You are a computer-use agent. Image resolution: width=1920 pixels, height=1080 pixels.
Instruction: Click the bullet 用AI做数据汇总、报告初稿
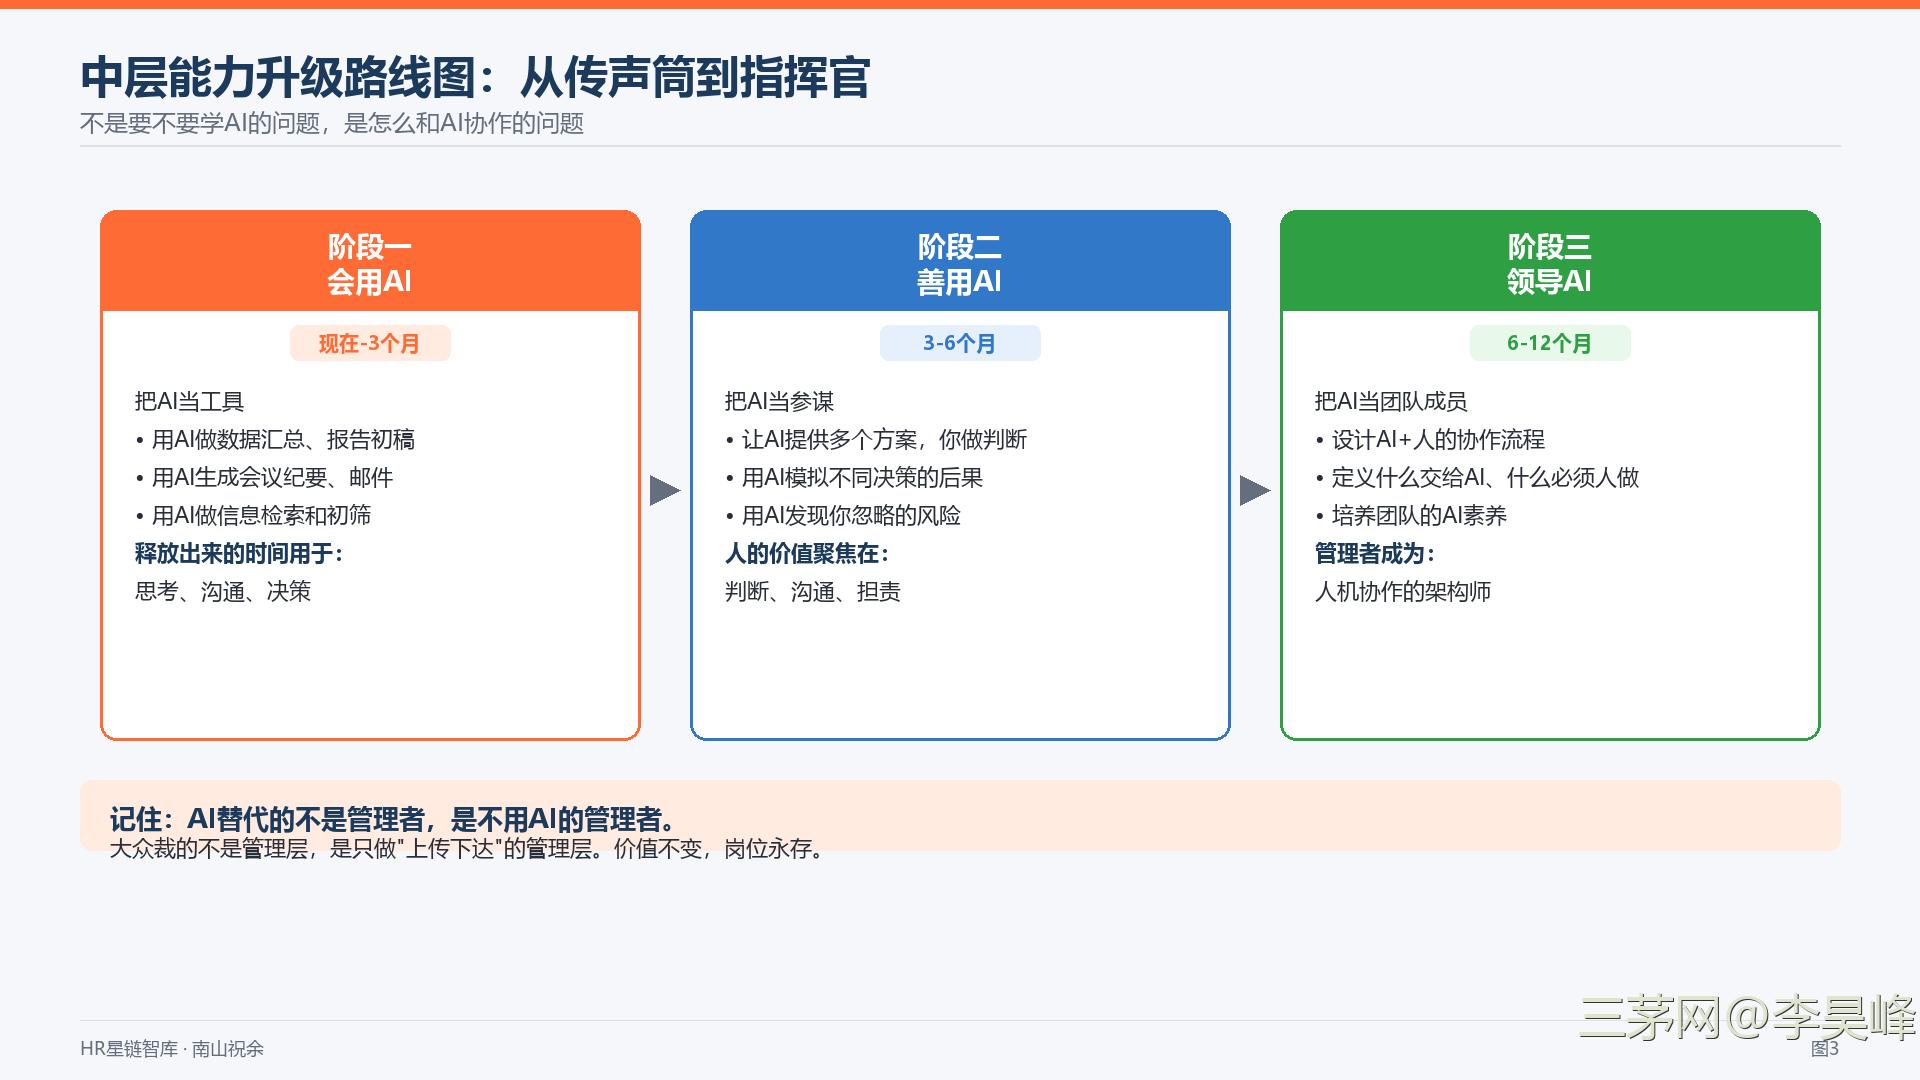point(275,439)
